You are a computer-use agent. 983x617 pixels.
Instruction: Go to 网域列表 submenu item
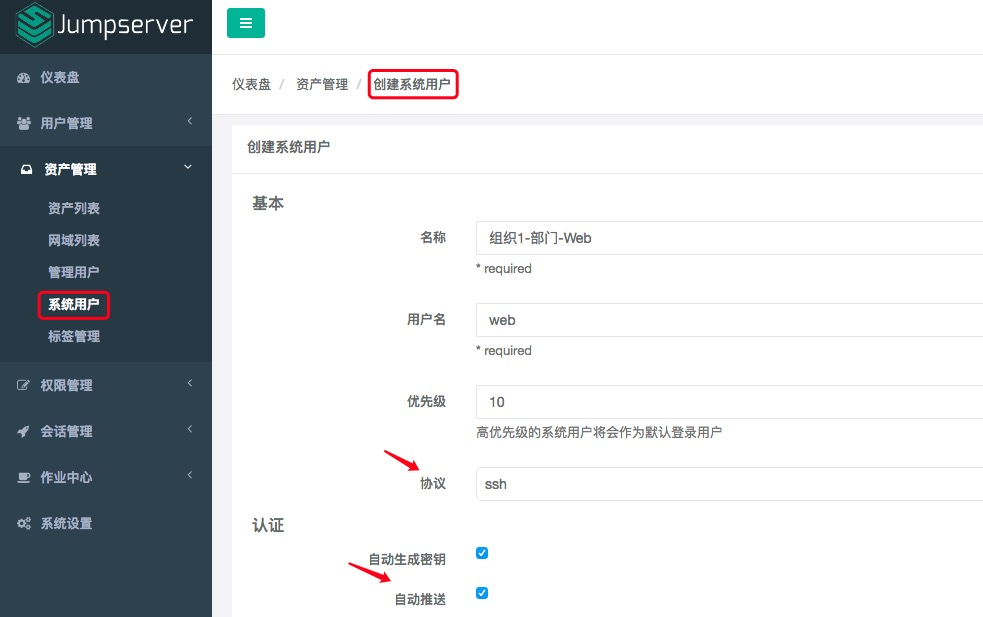tap(74, 240)
